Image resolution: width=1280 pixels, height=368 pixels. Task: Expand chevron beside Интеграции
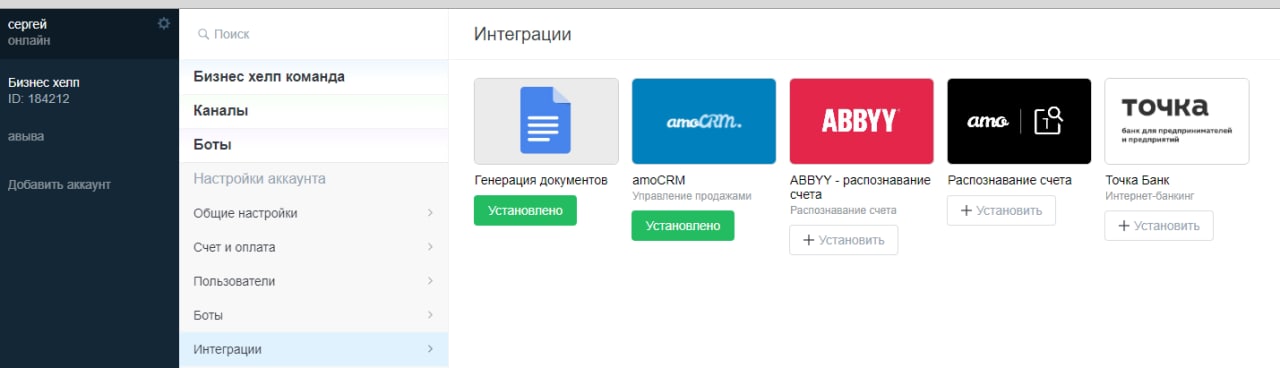coord(430,349)
